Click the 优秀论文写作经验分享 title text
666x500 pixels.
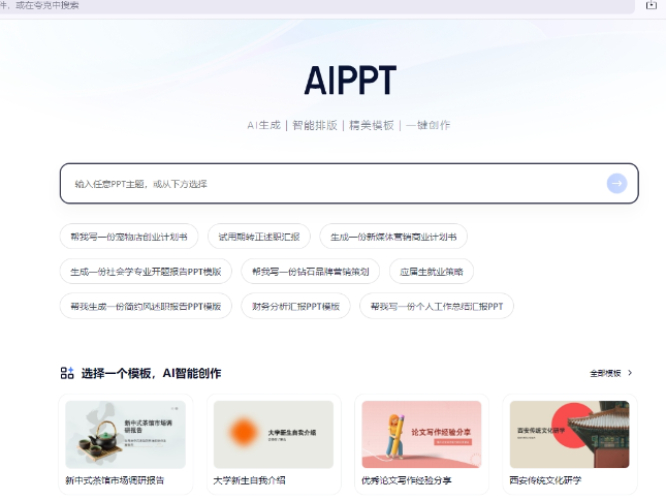tap(406, 480)
